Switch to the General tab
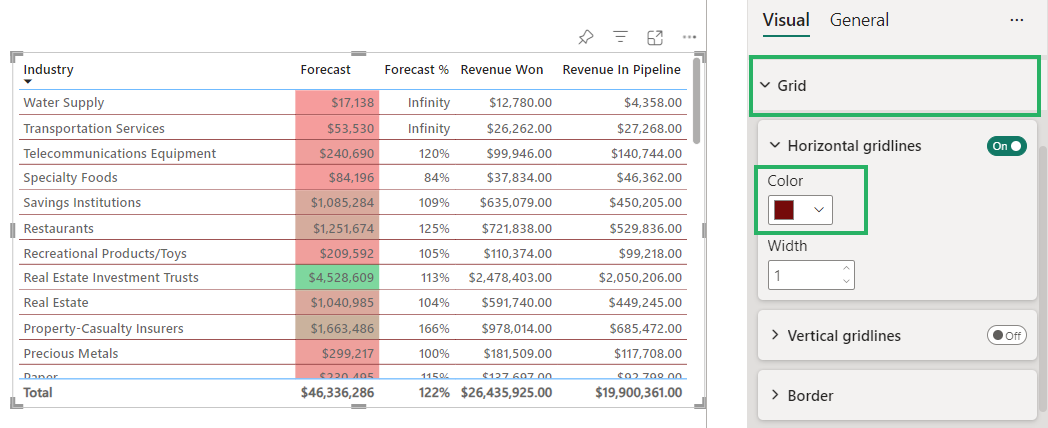The height and width of the screenshot is (428, 1048). tap(859, 20)
